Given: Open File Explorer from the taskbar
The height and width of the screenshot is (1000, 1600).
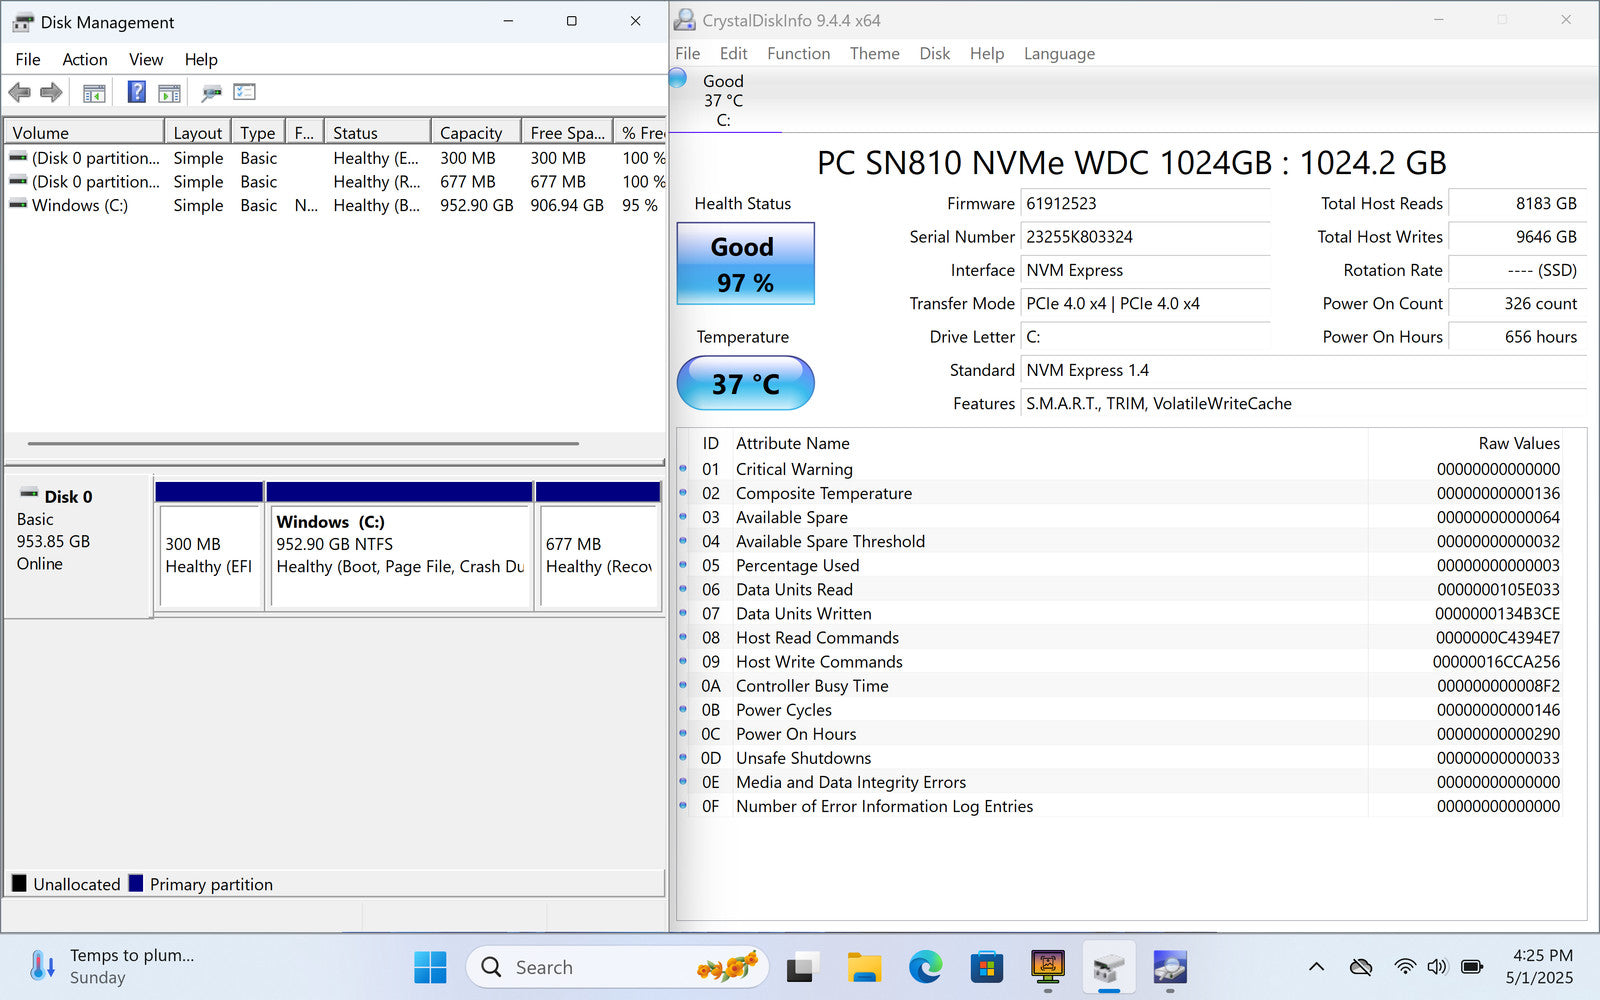Looking at the screenshot, I should tap(864, 967).
